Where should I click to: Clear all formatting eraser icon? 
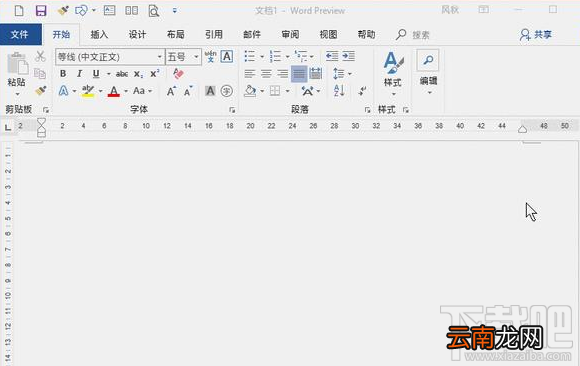click(x=178, y=73)
